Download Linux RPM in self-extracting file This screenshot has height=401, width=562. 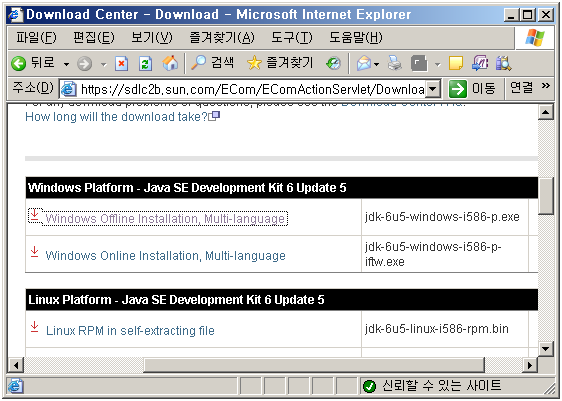[130, 330]
